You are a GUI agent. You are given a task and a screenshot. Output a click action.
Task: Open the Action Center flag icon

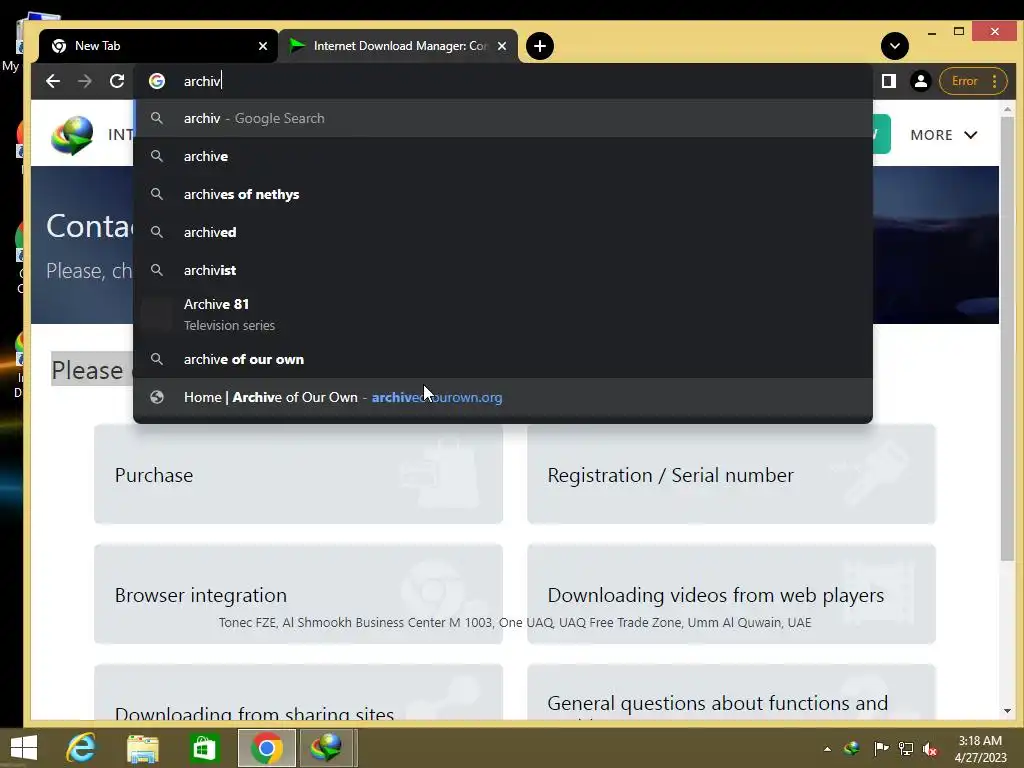(x=880, y=748)
